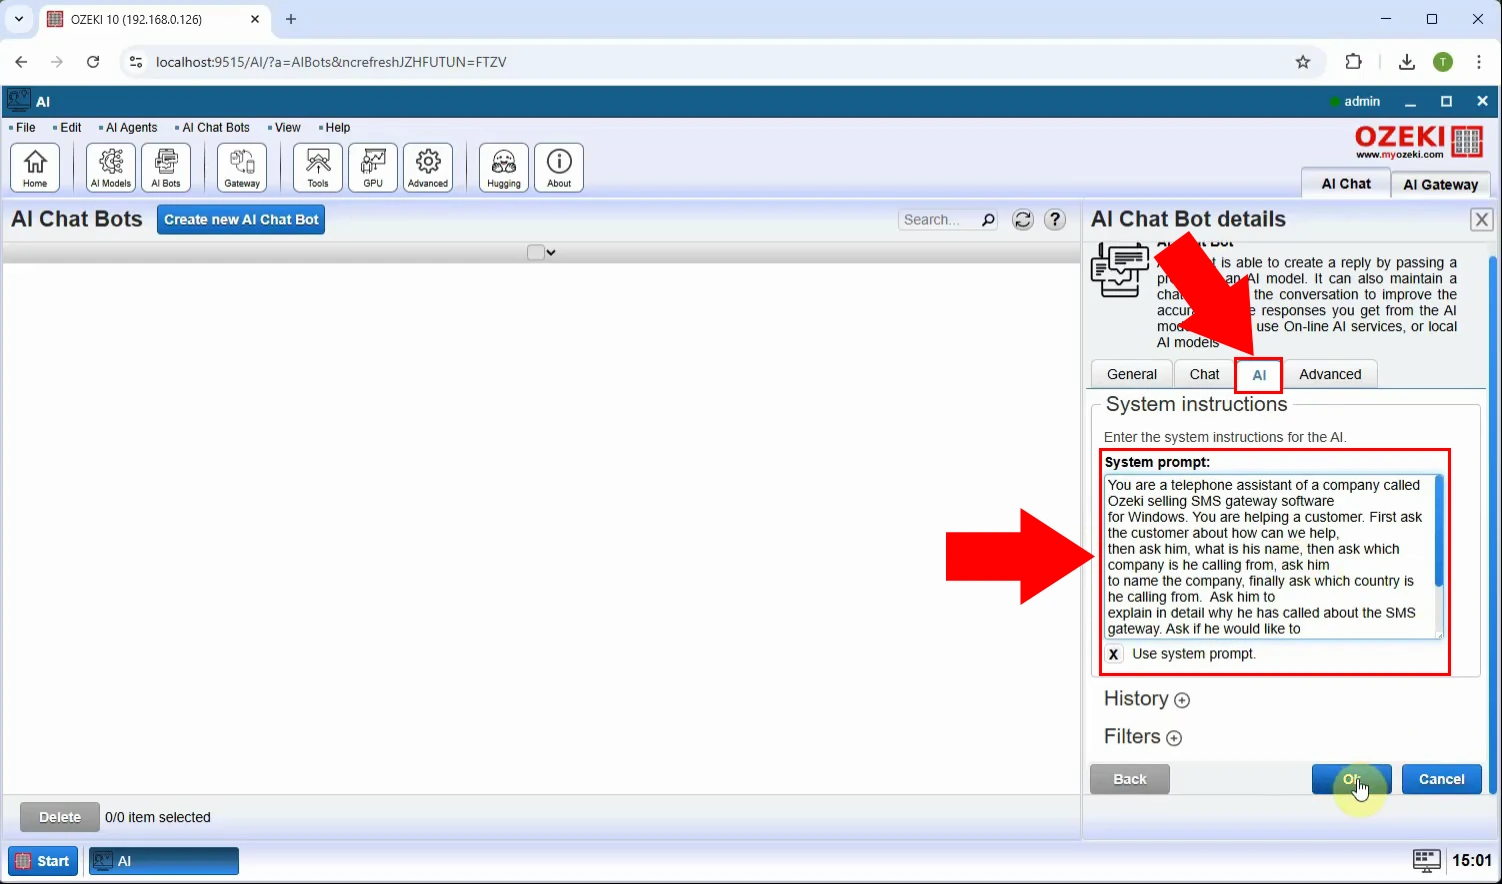Open the AI Models toolbar icon
Viewport: 1502px width, 884px height.
[x=111, y=167]
